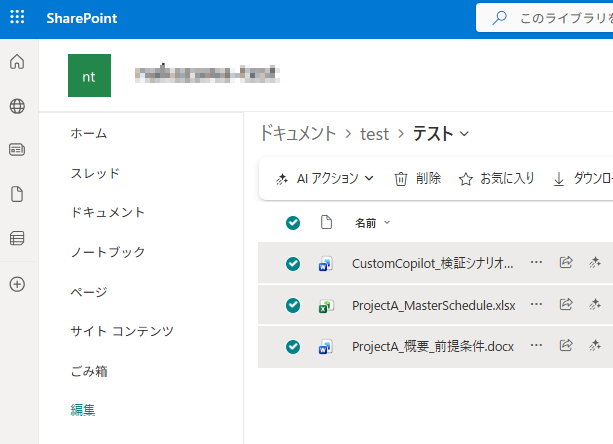The height and width of the screenshot is (444, 613).
Task: Open My lists rail icon
Action: pos(17,238)
